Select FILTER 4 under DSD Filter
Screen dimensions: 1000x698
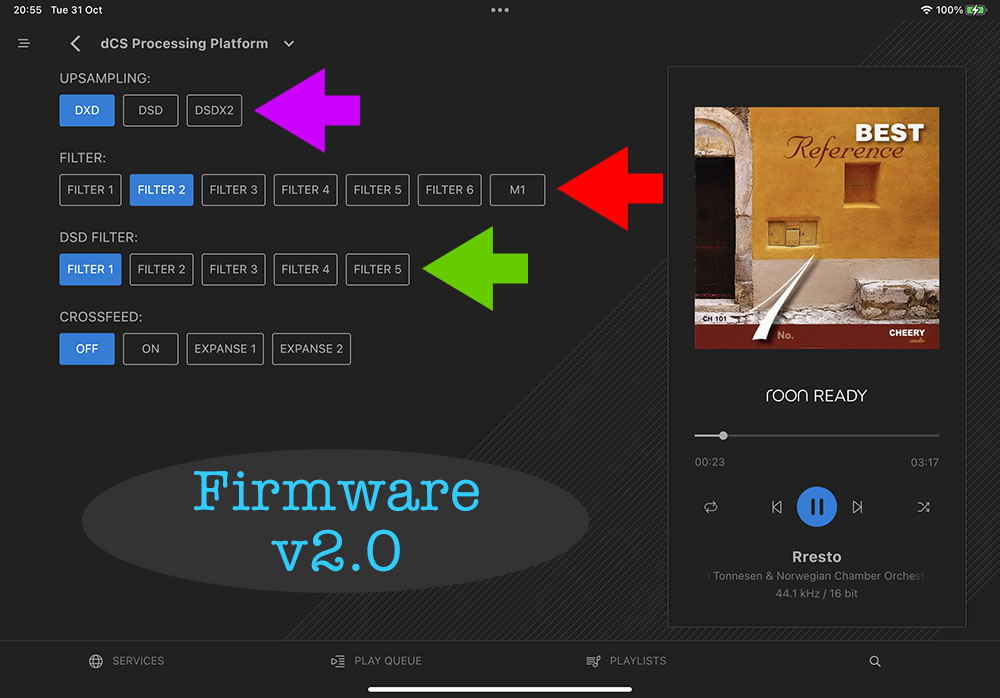click(x=305, y=269)
